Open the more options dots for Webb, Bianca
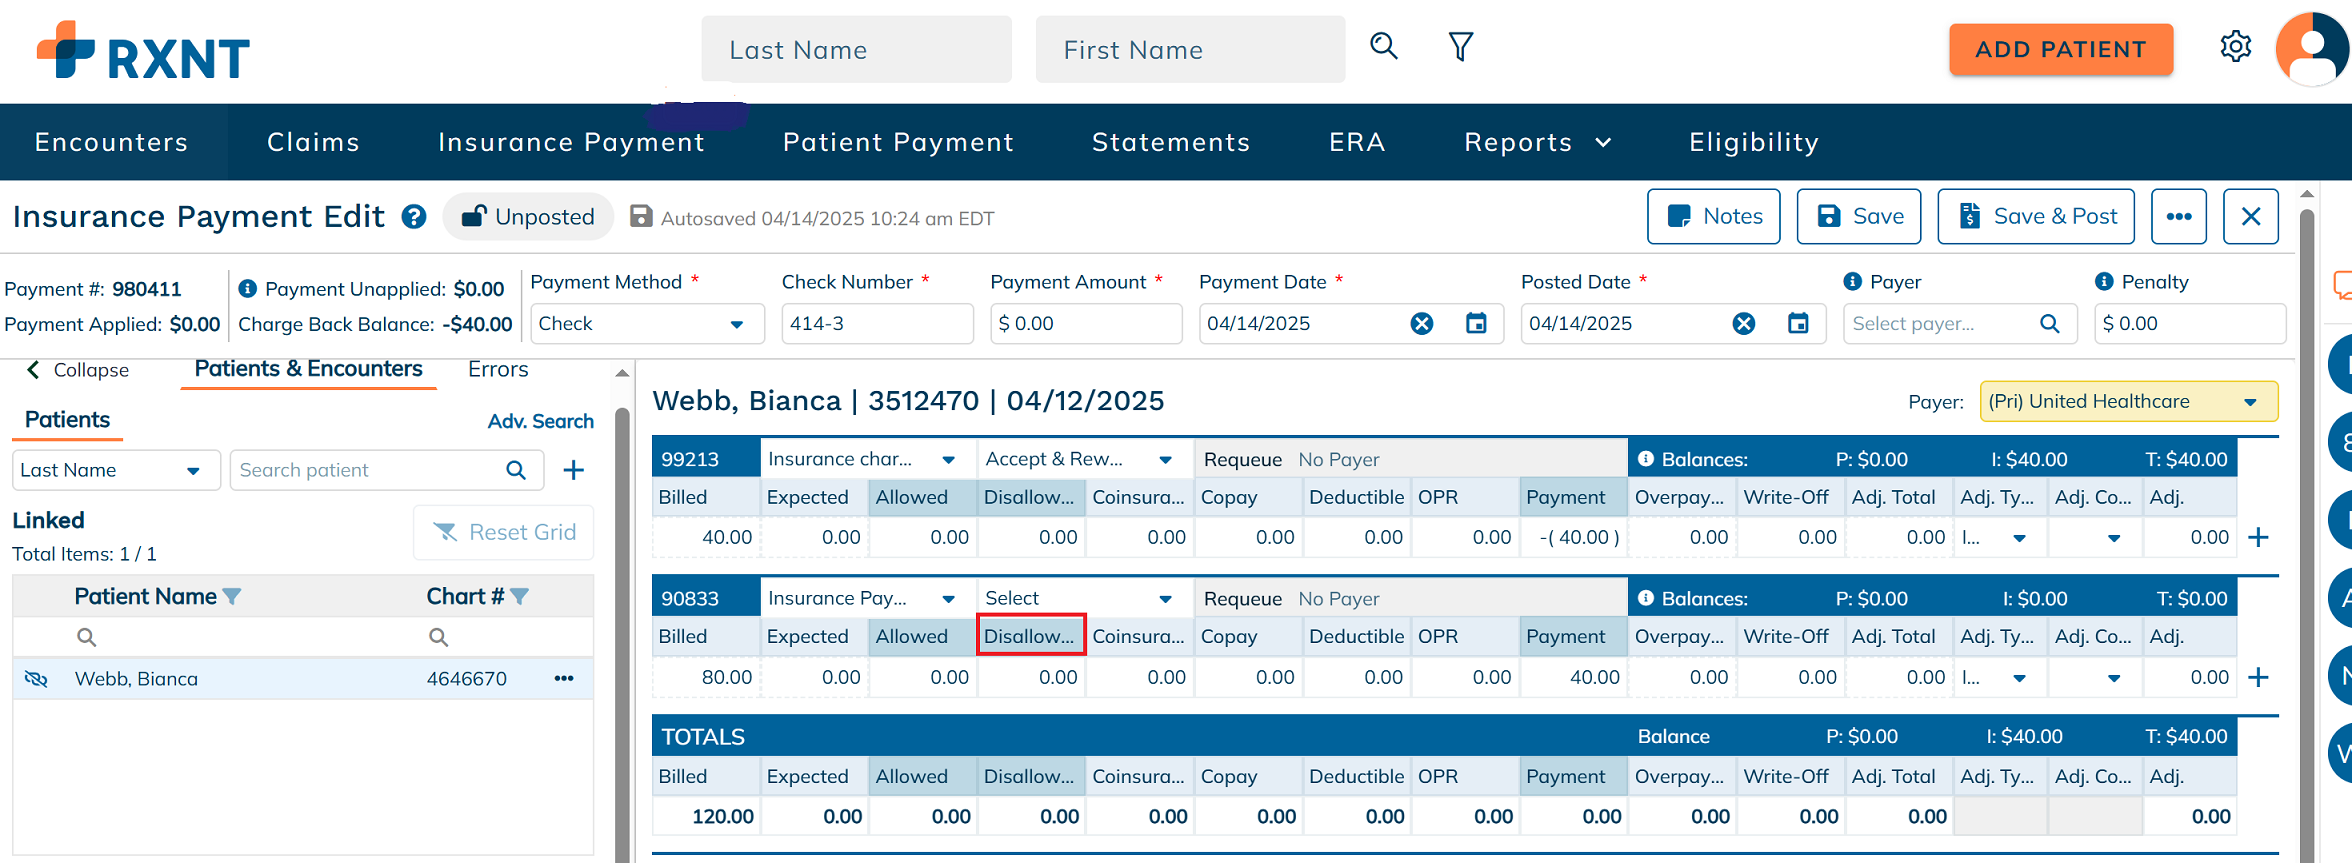This screenshot has height=863, width=2352. coord(564,678)
